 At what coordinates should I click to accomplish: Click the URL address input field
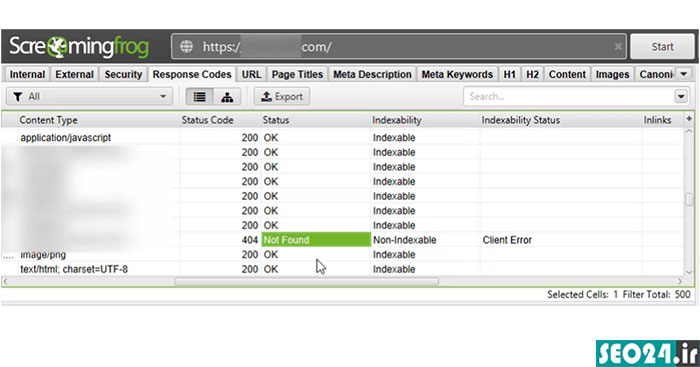tap(399, 46)
